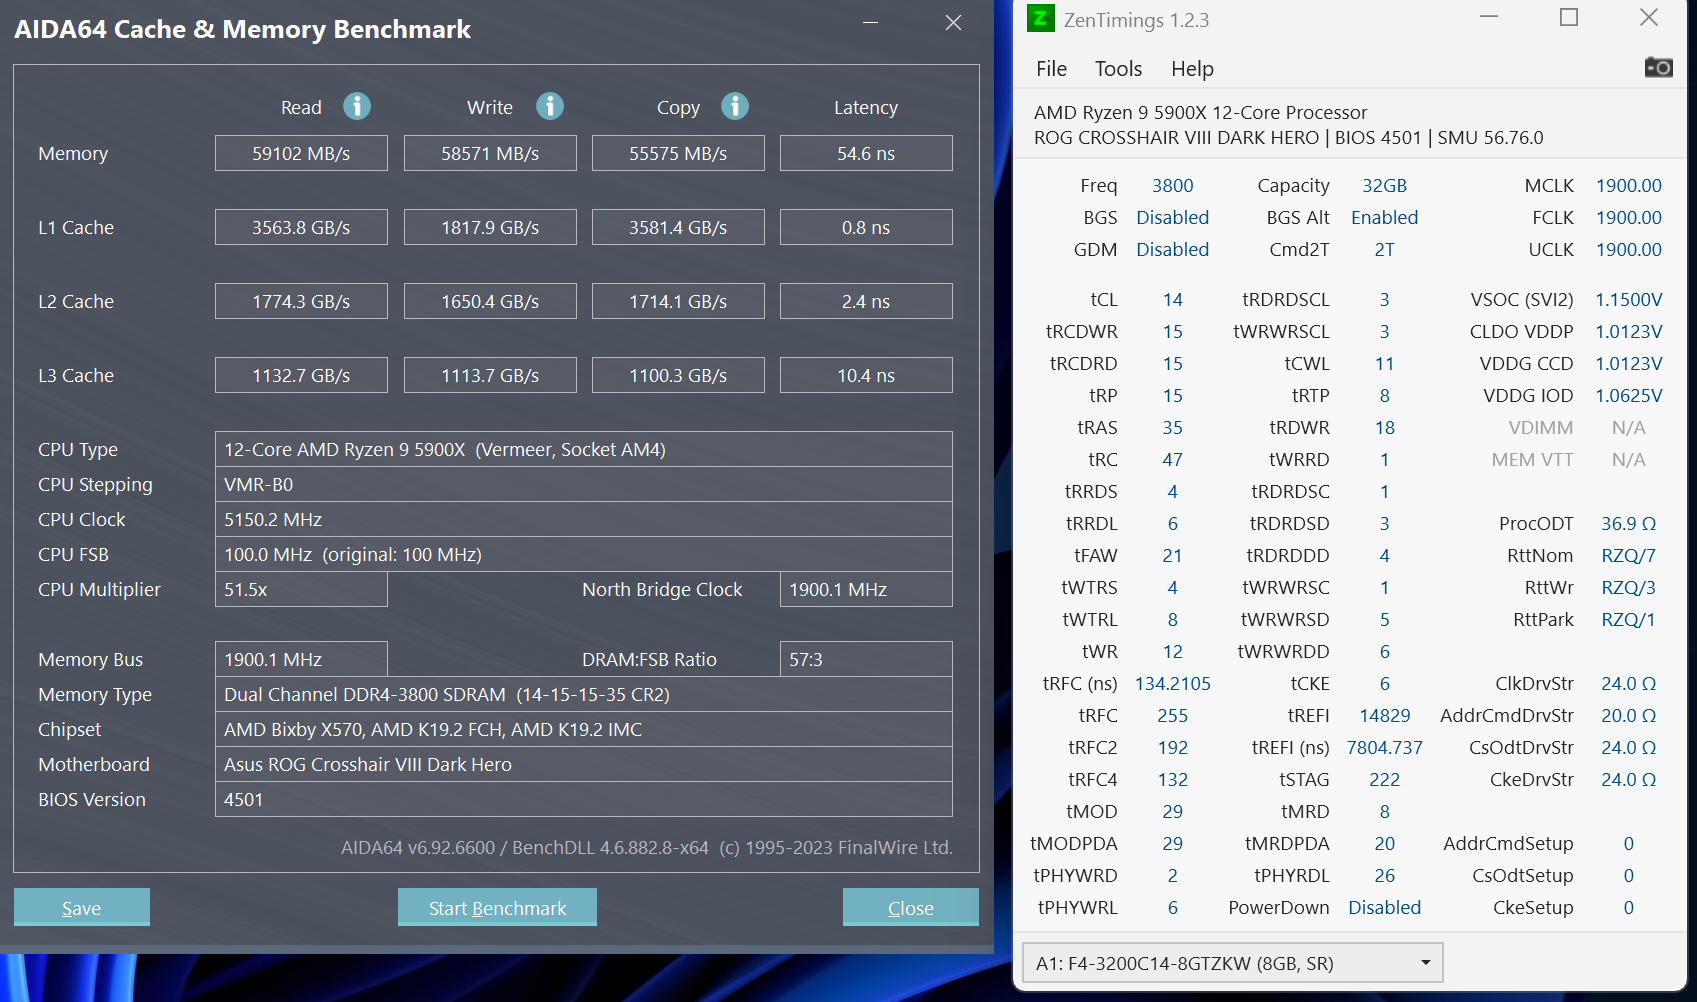Click L3 Cache Copy value 1100.3 GB/s
Screen dimensions: 1697x1002
(678, 375)
